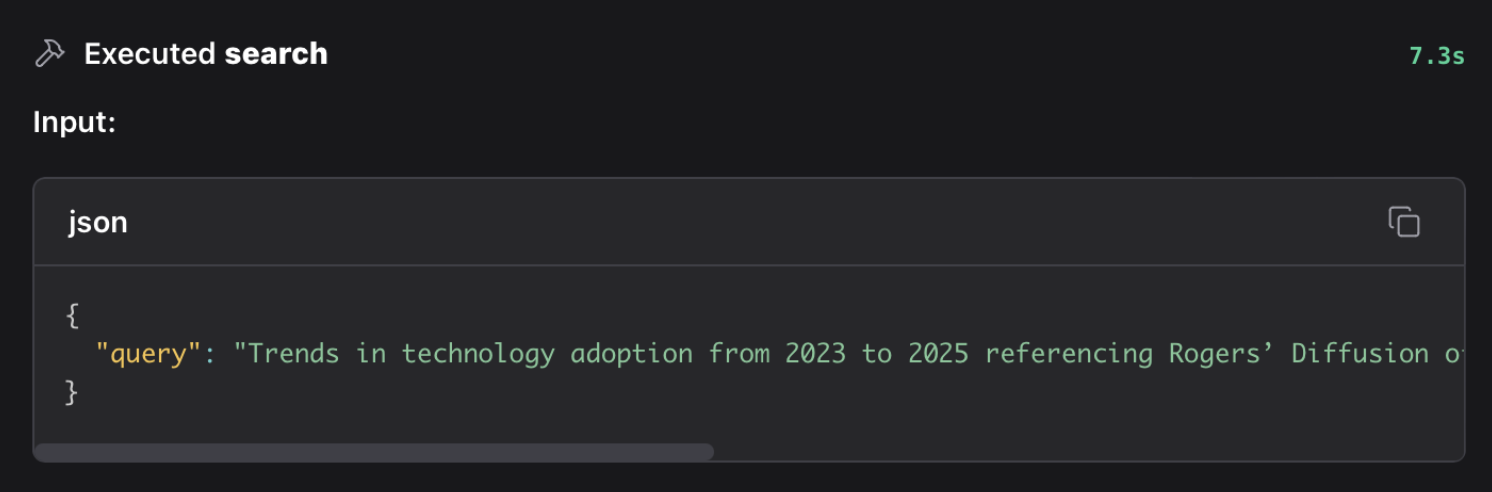The width and height of the screenshot is (1492, 492).
Task: Click the closing curly brace
Action: pos(72,392)
